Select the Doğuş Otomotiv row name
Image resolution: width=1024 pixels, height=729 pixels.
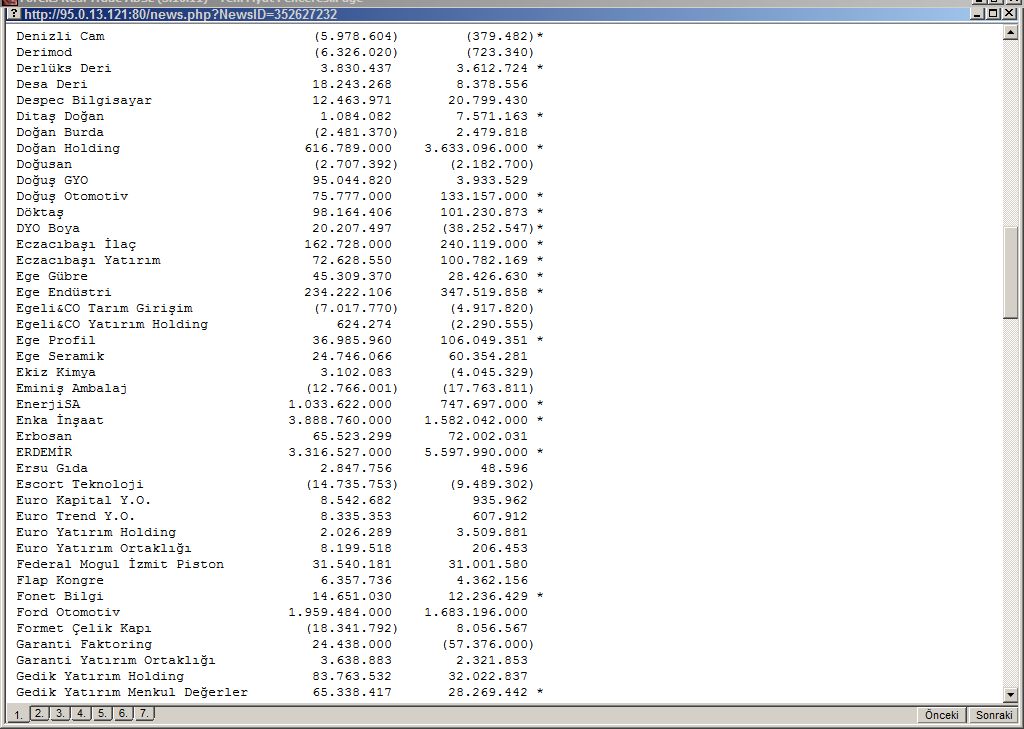pyautogui.click(x=72, y=196)
